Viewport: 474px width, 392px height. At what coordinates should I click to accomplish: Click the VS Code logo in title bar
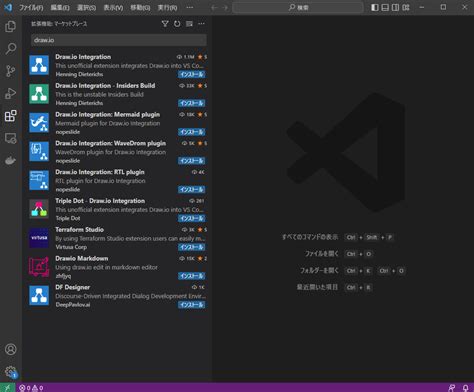click(8, 7)
